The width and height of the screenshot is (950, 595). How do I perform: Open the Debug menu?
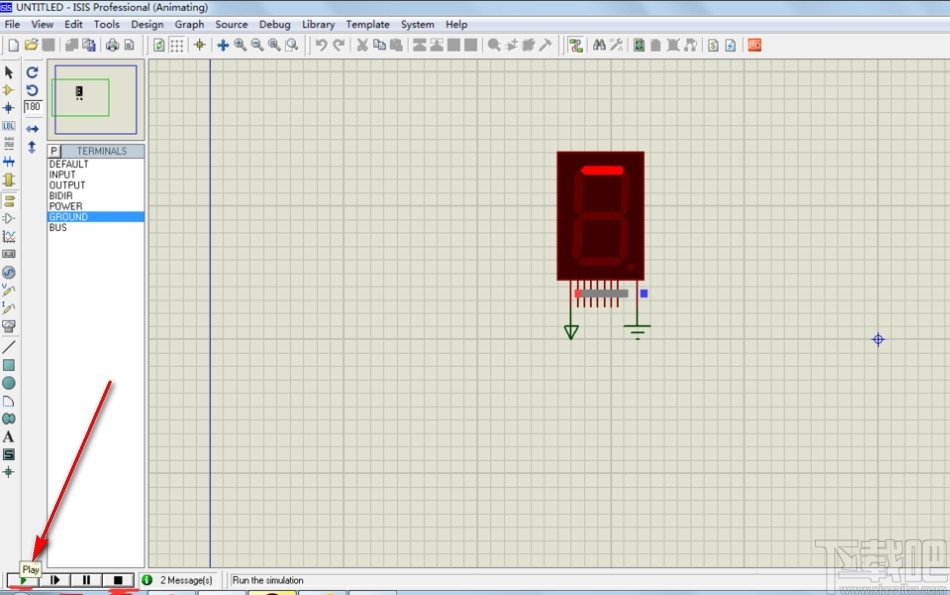coord(274,24)
